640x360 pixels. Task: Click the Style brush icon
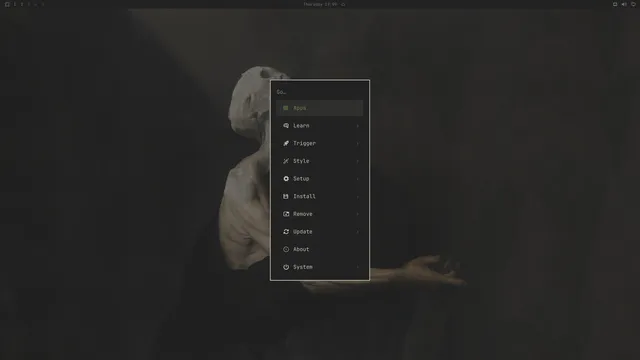(x=286, y=161)
